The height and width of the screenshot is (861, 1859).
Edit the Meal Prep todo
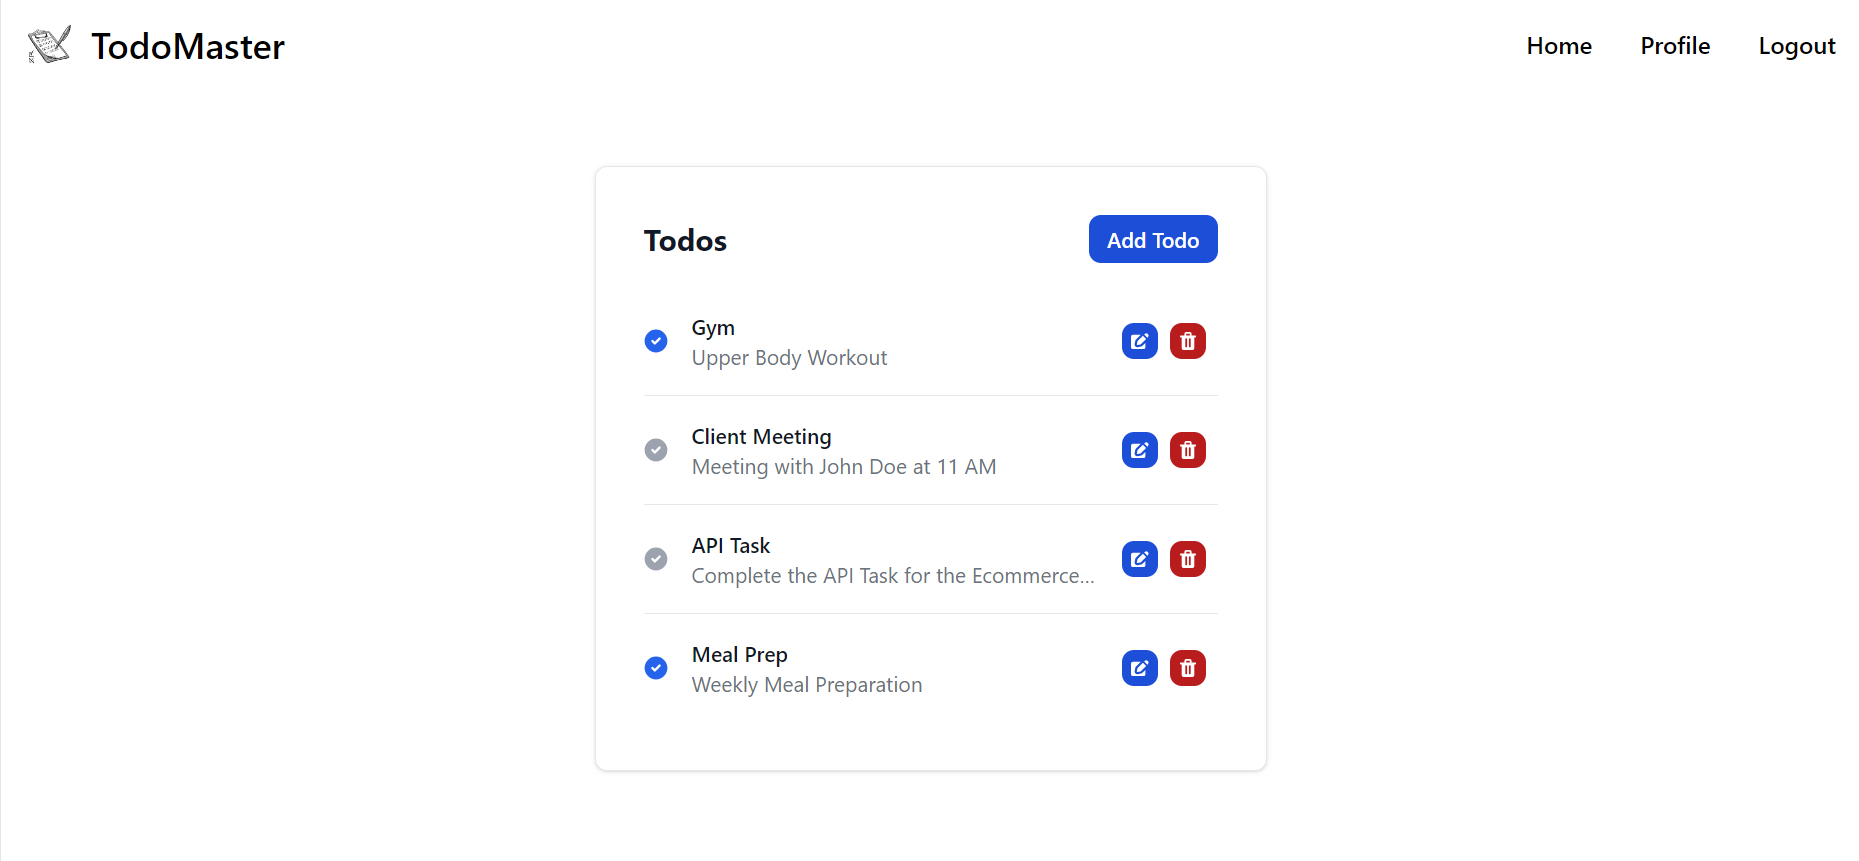click(x=1139, y=668)
